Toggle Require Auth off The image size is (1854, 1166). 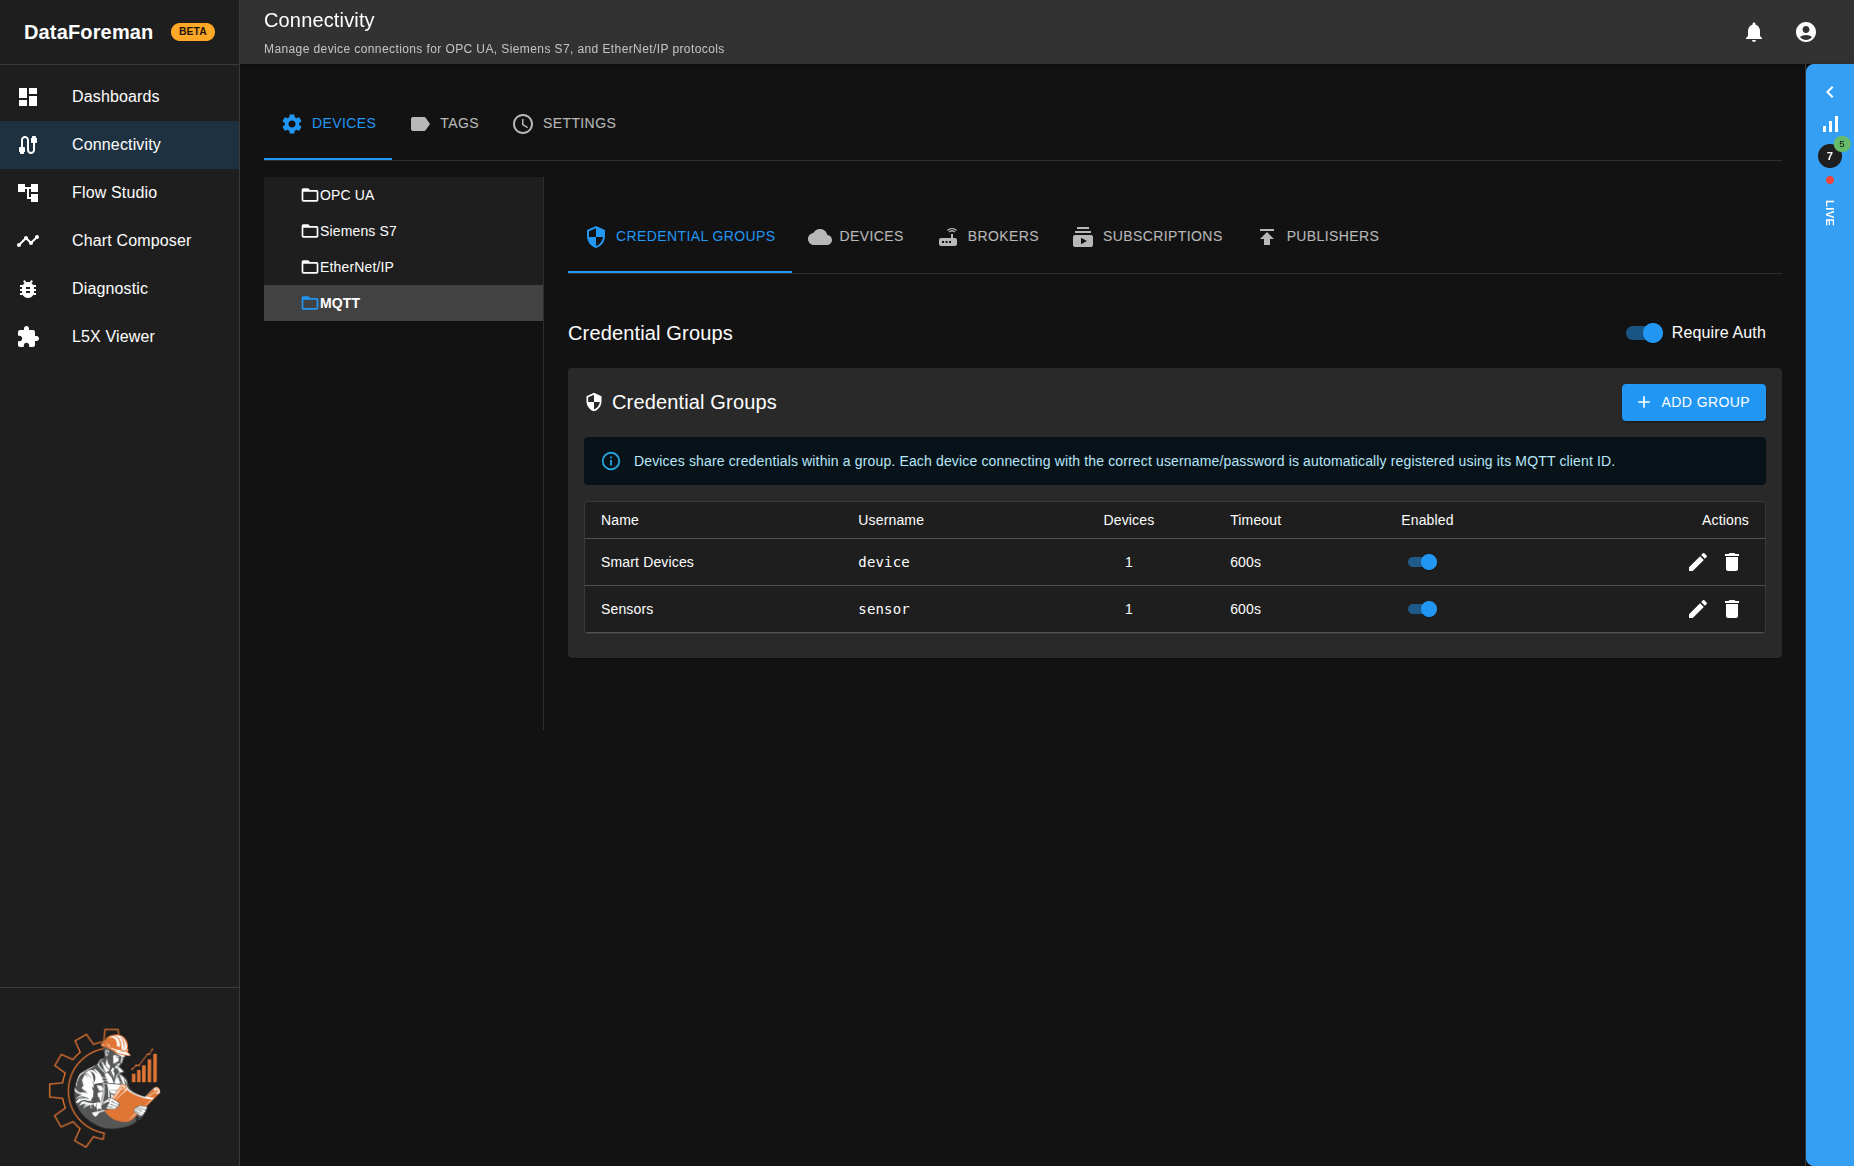pos(1643,332)
